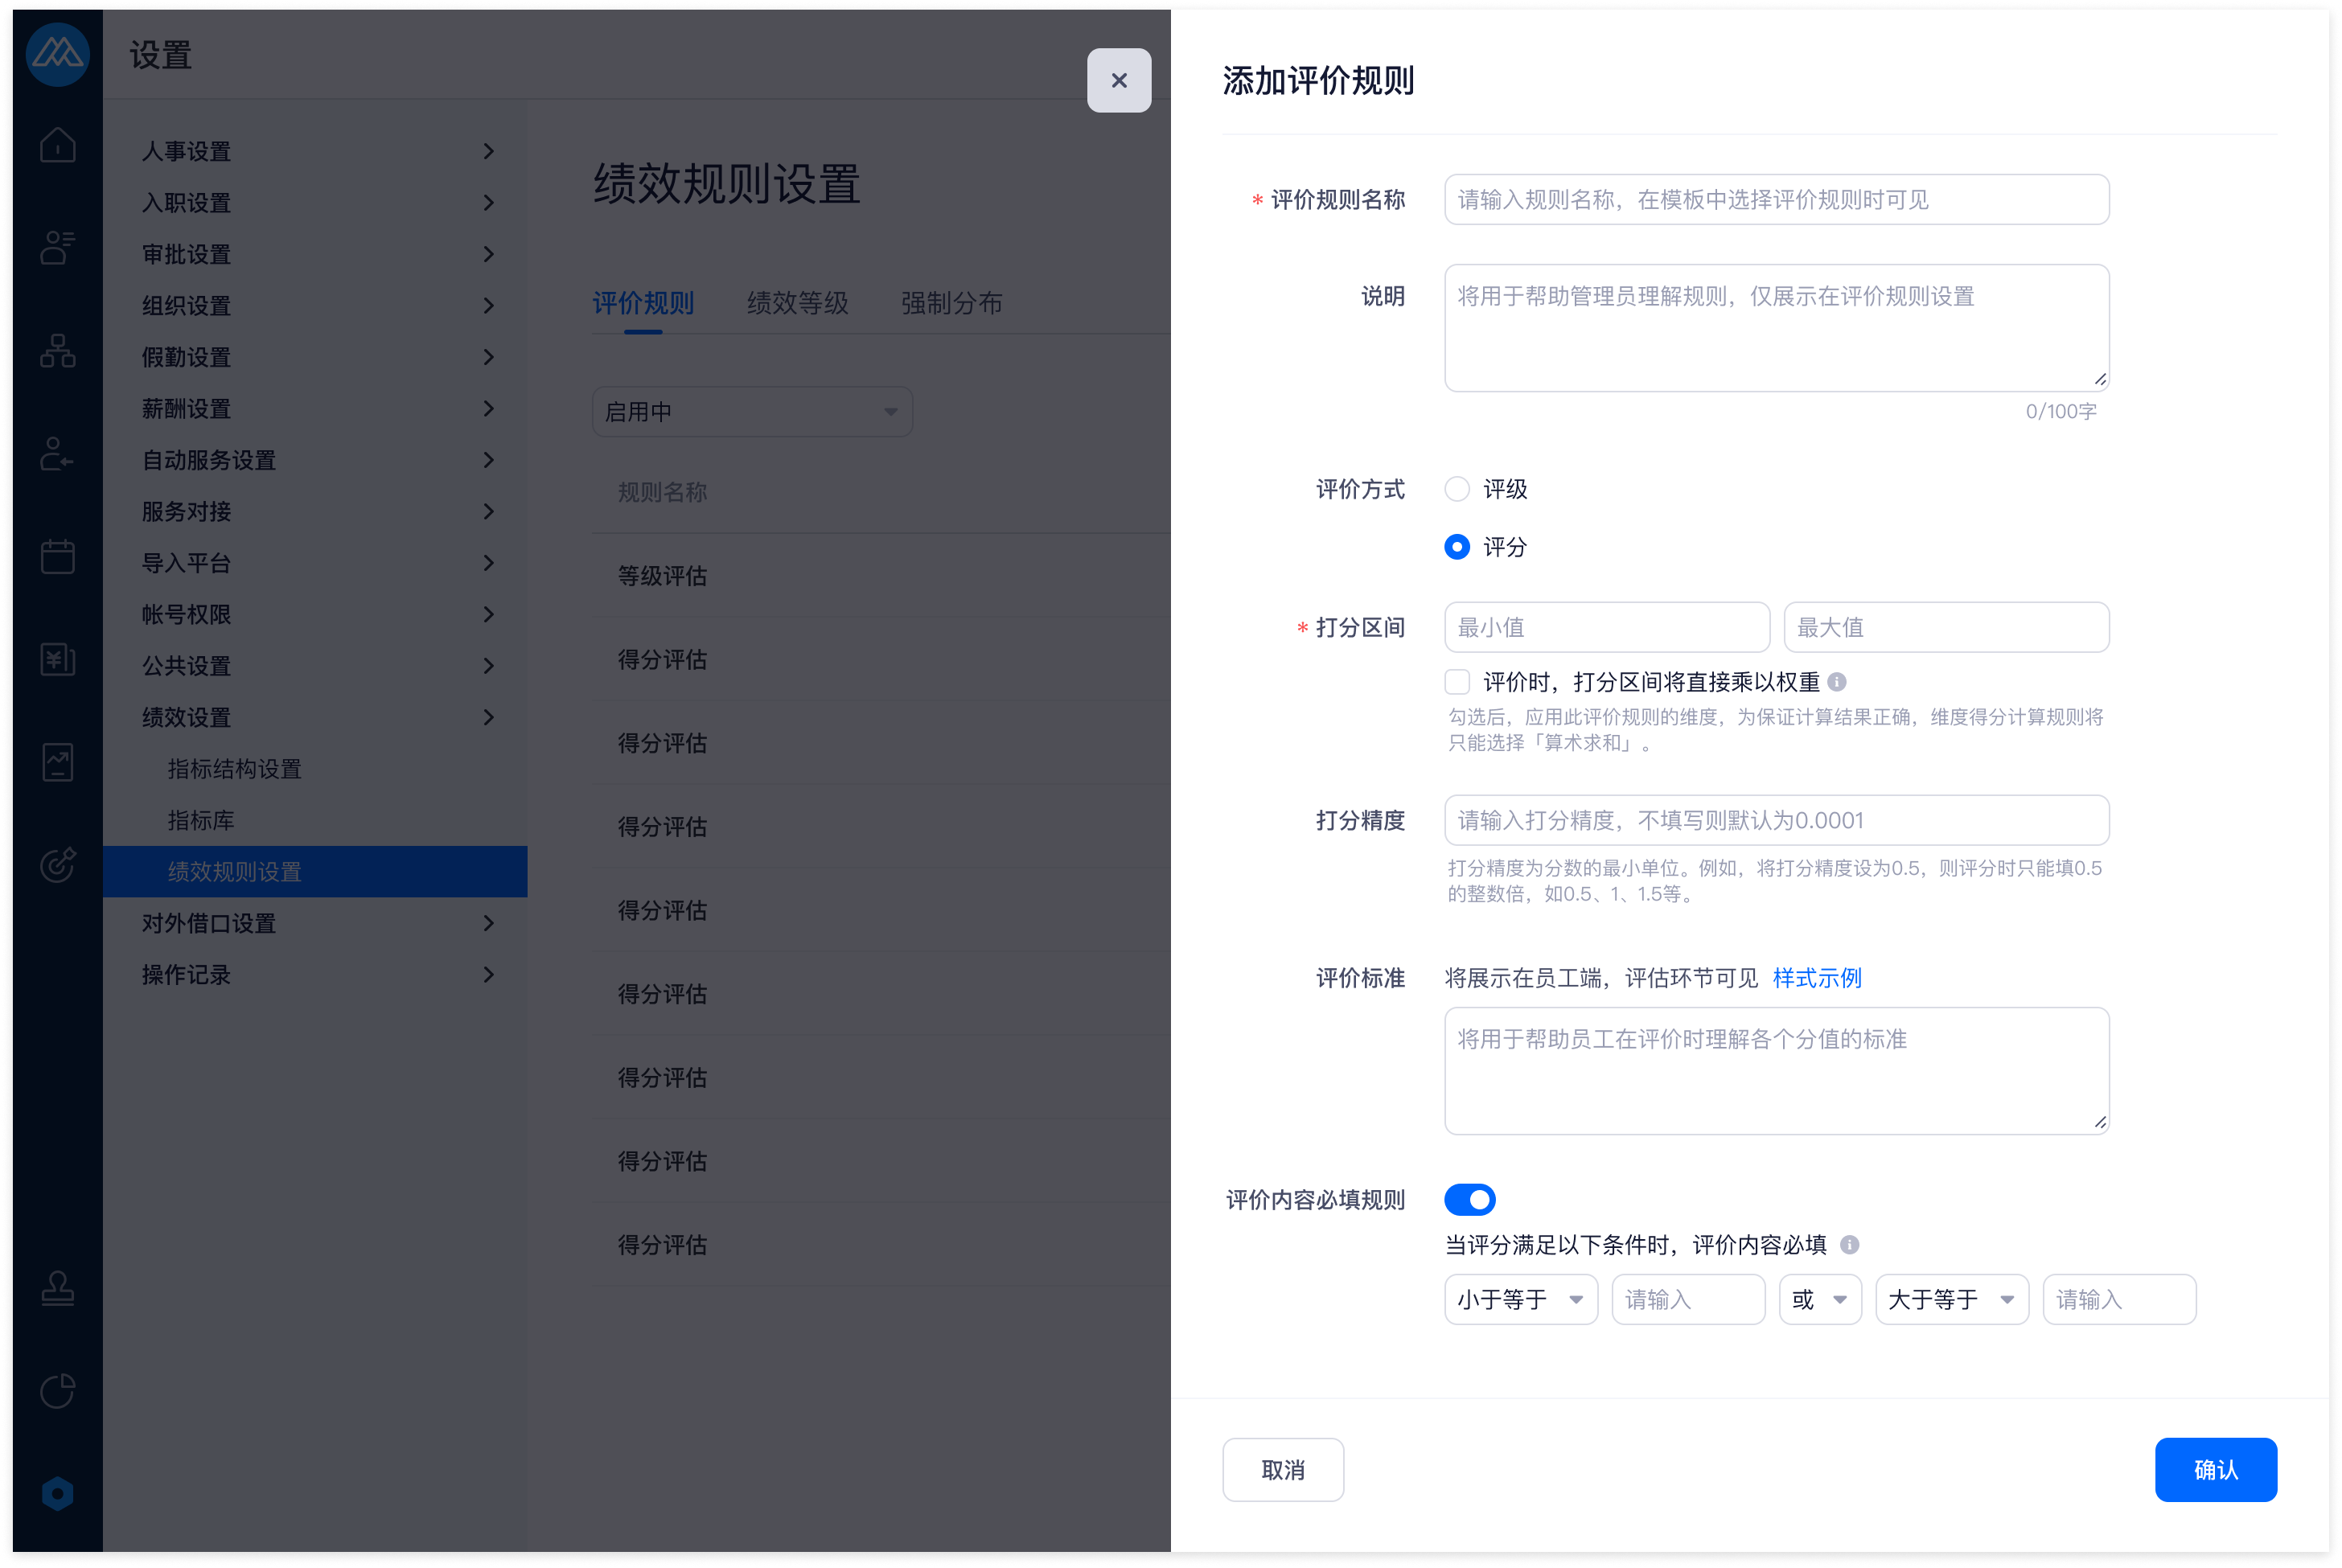
Task: Open the 大于等于 condition dropdown
Action: click(1951, 1299)
